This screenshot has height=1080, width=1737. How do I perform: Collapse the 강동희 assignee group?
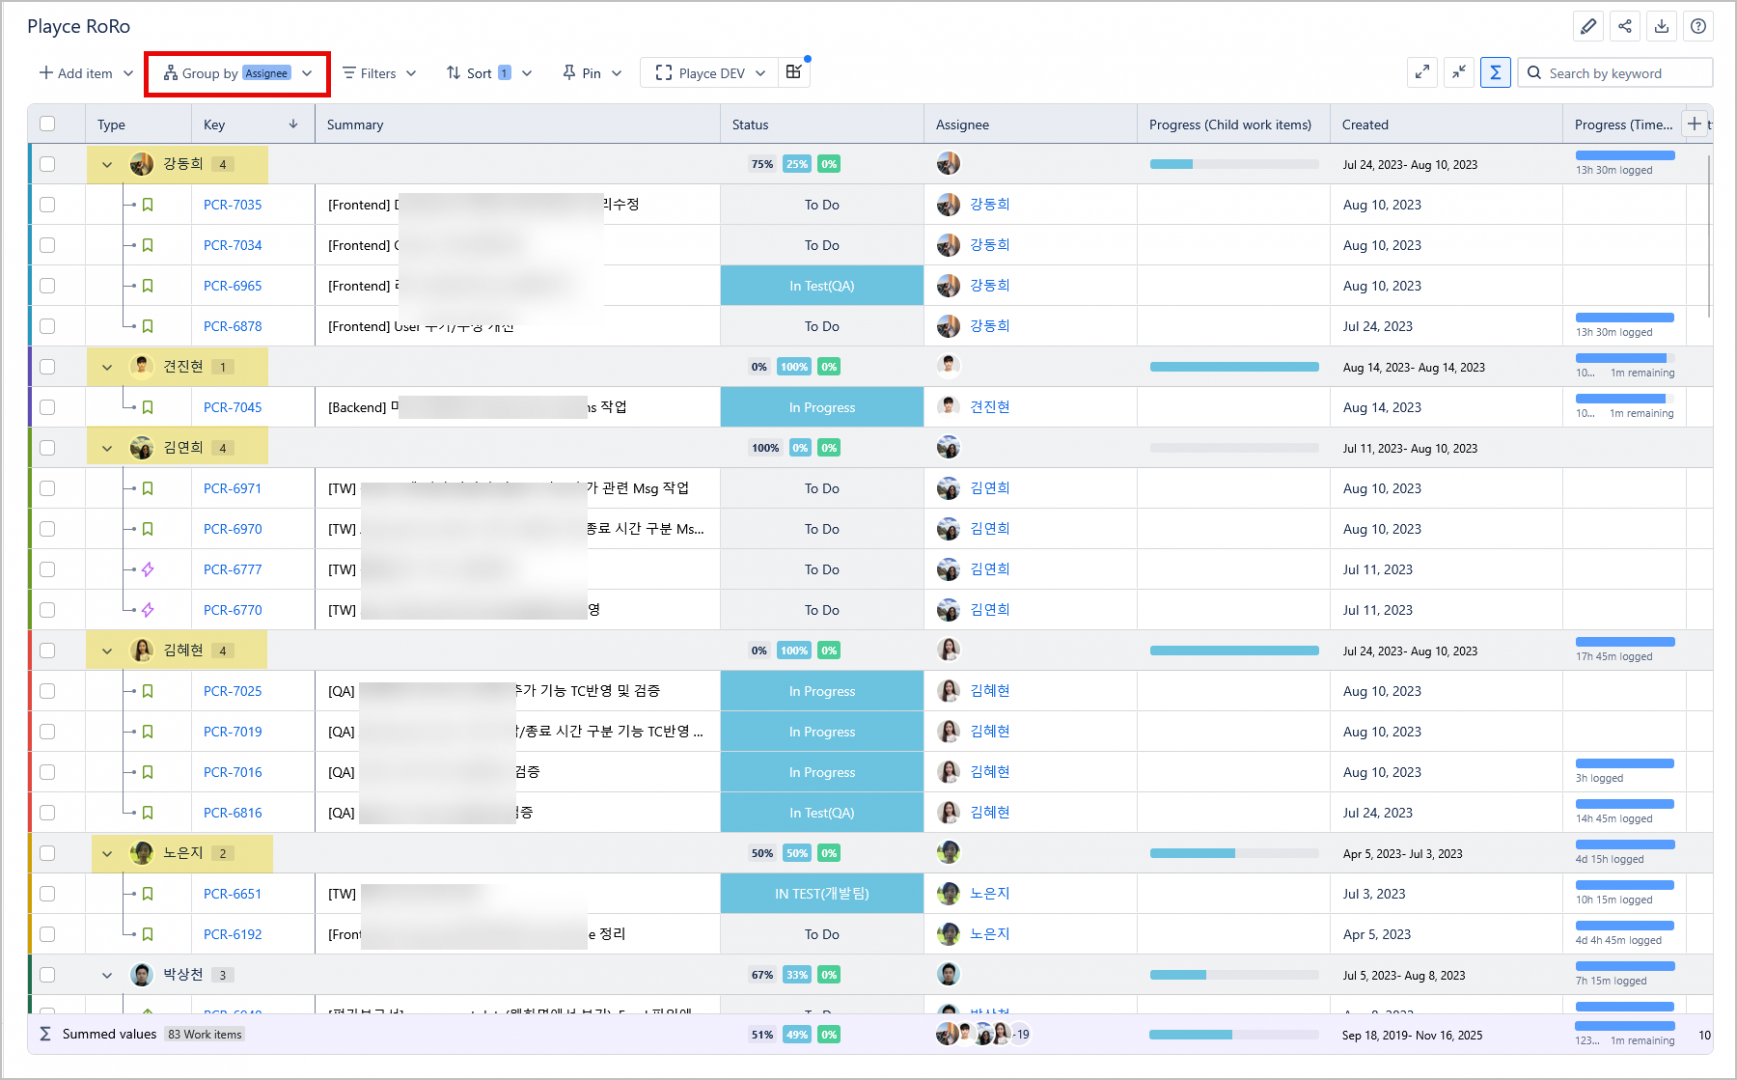tap(107, 164)
